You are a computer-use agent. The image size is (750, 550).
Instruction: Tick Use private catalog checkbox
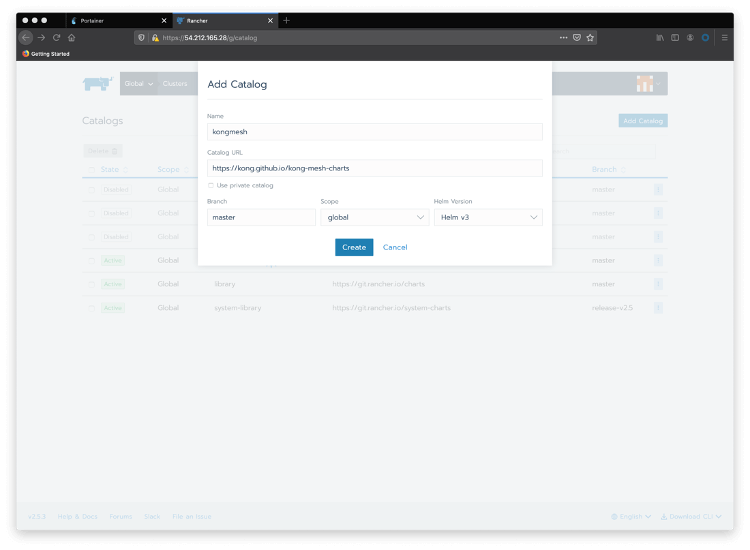[x=210, y=186]
